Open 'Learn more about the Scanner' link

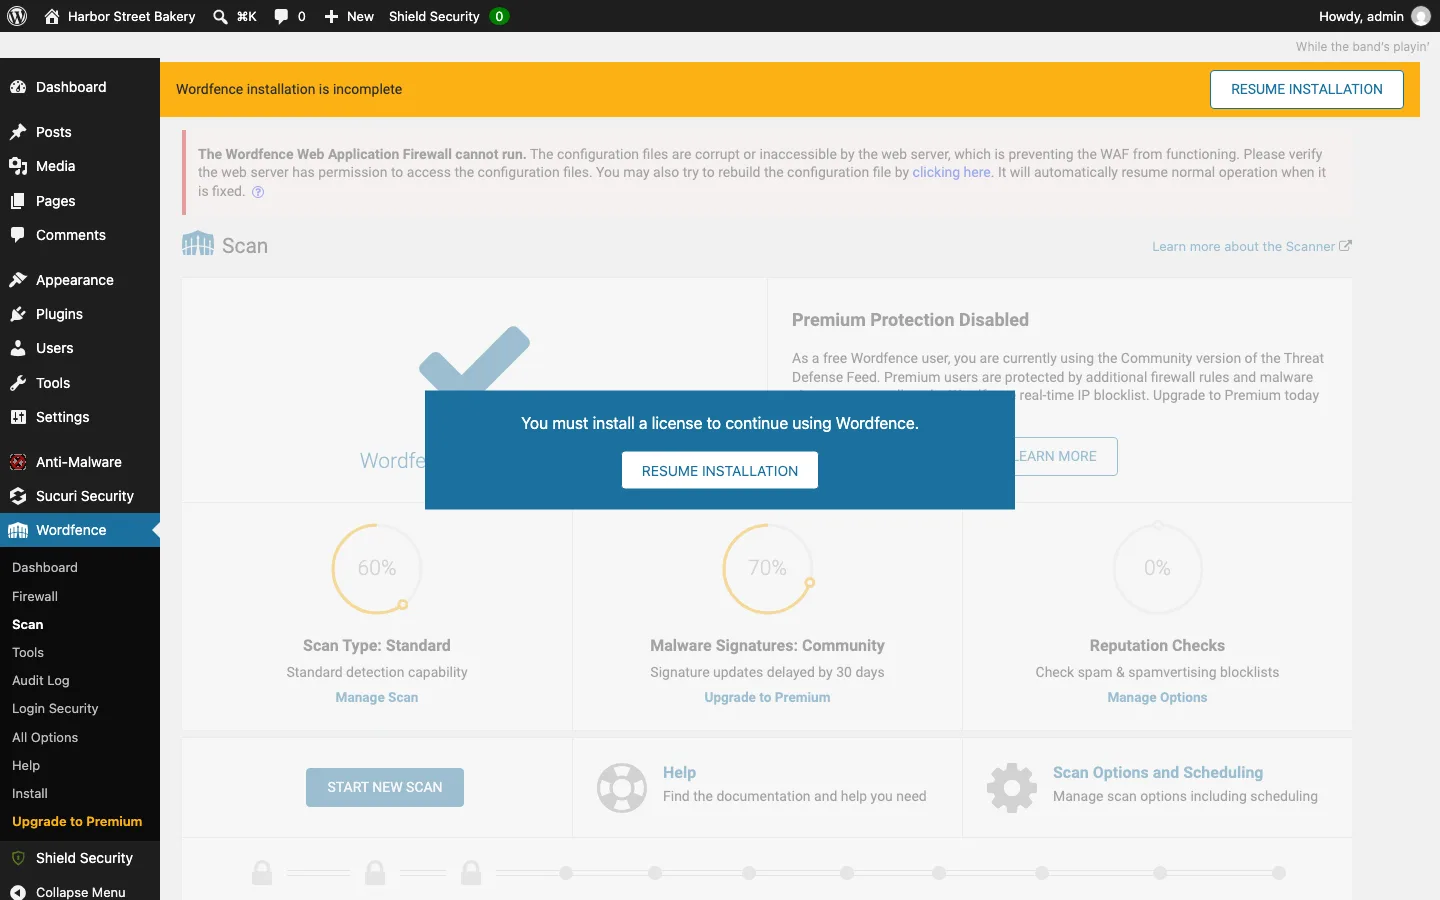pyautogui.click(x=1252, y=246)
